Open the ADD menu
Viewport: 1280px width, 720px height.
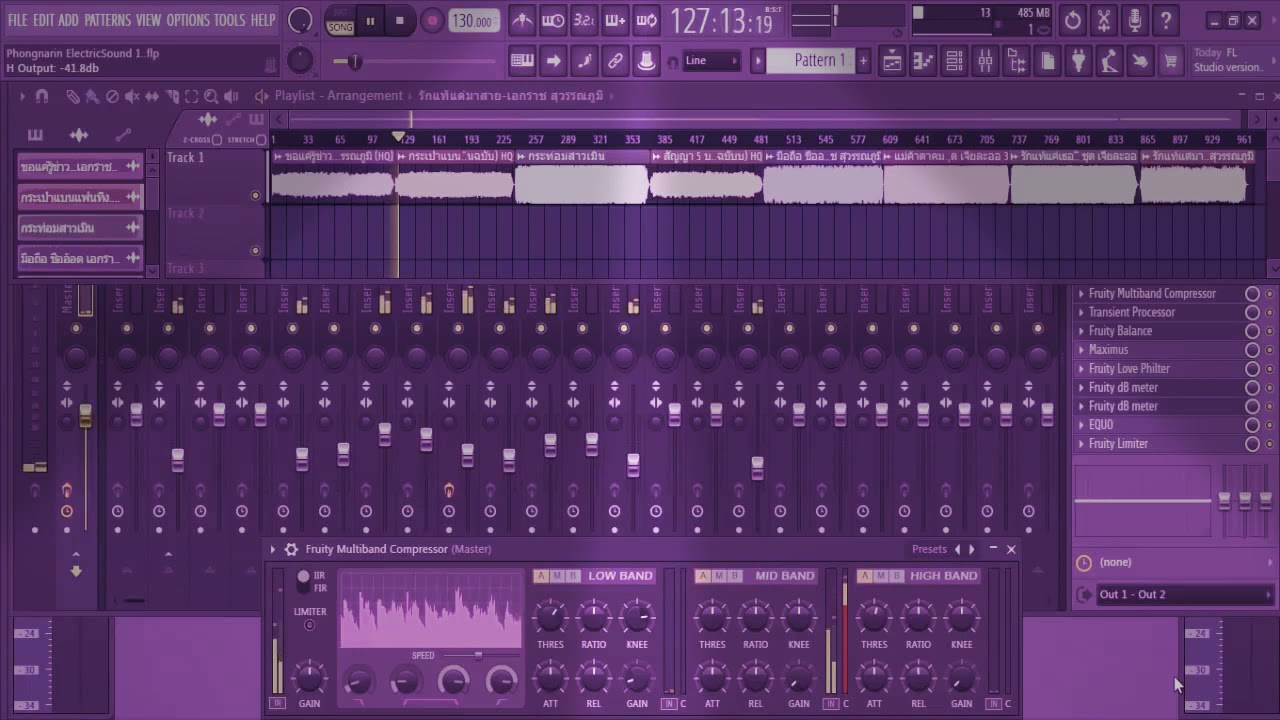pos(68,20)
